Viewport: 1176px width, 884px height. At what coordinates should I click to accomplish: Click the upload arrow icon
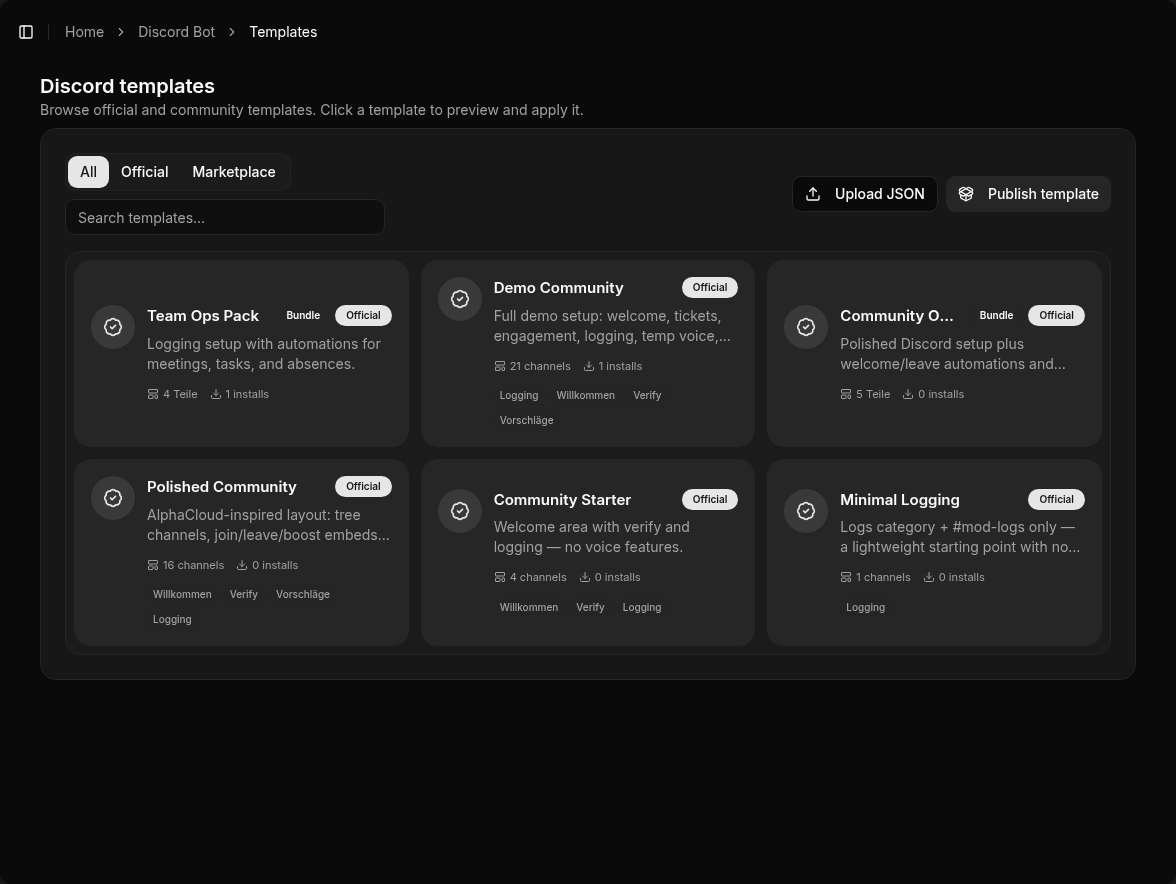pos(813,194)
